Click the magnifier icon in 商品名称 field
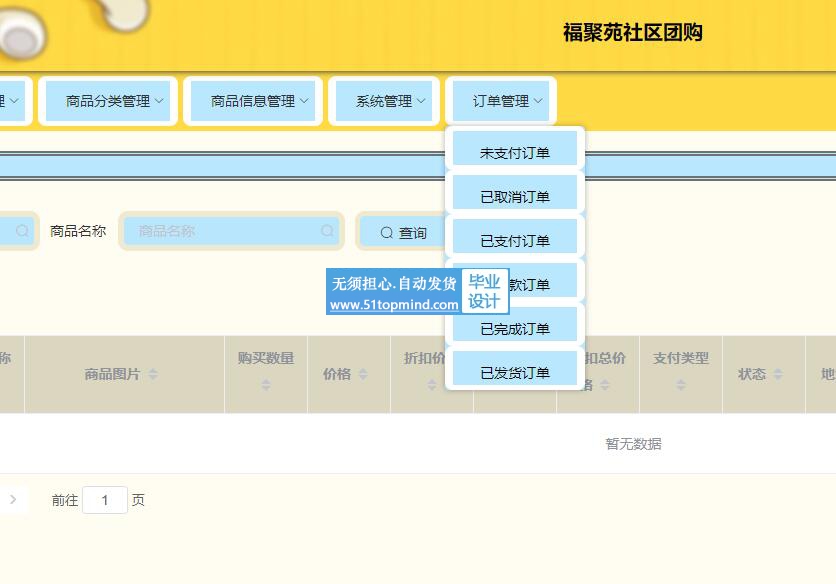Viewport: 836px width, 584px height. coord(327,231)
